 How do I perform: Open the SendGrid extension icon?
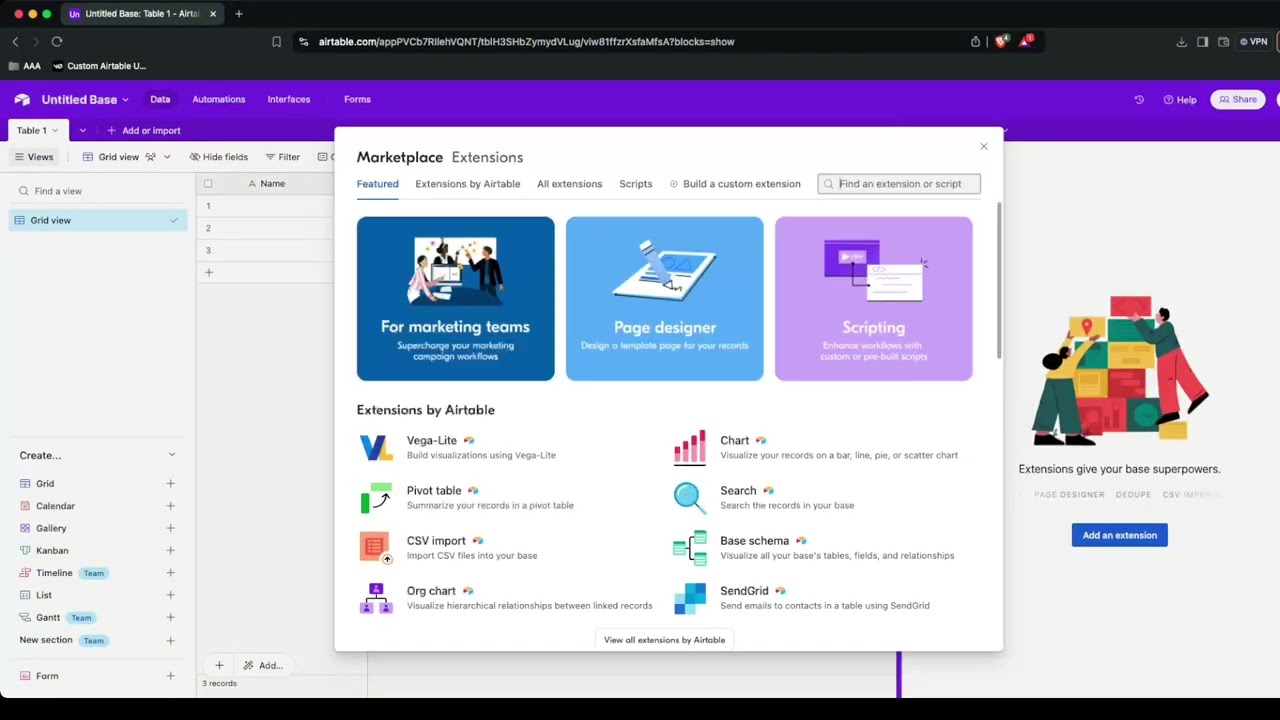click(x=690, y=598)
